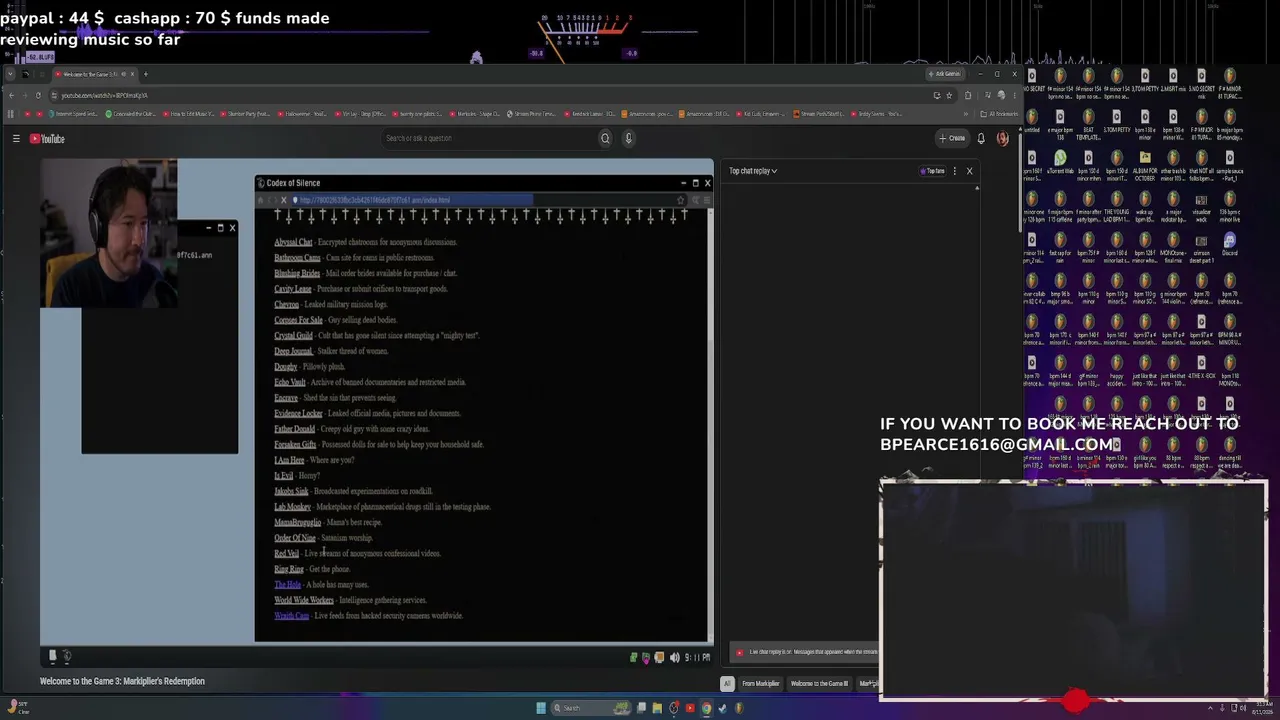Open the Wraith Cam link
Viewport: 1280px width, 720px height.
pyautogui.click(x=291, y=616)
